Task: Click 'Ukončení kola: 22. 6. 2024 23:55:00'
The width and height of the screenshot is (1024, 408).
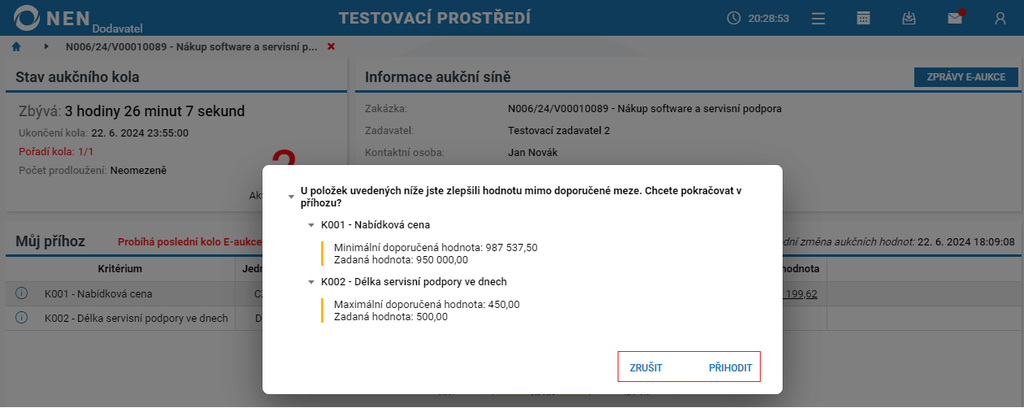Action: coord(104,133)
